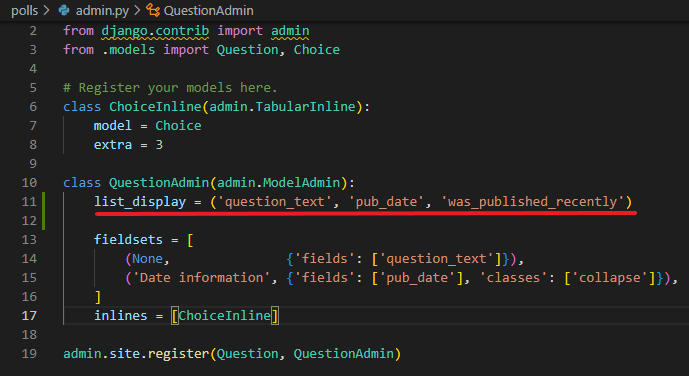Open the 'QuestionAdmin' breadcrumb symbol

[209, 10]
